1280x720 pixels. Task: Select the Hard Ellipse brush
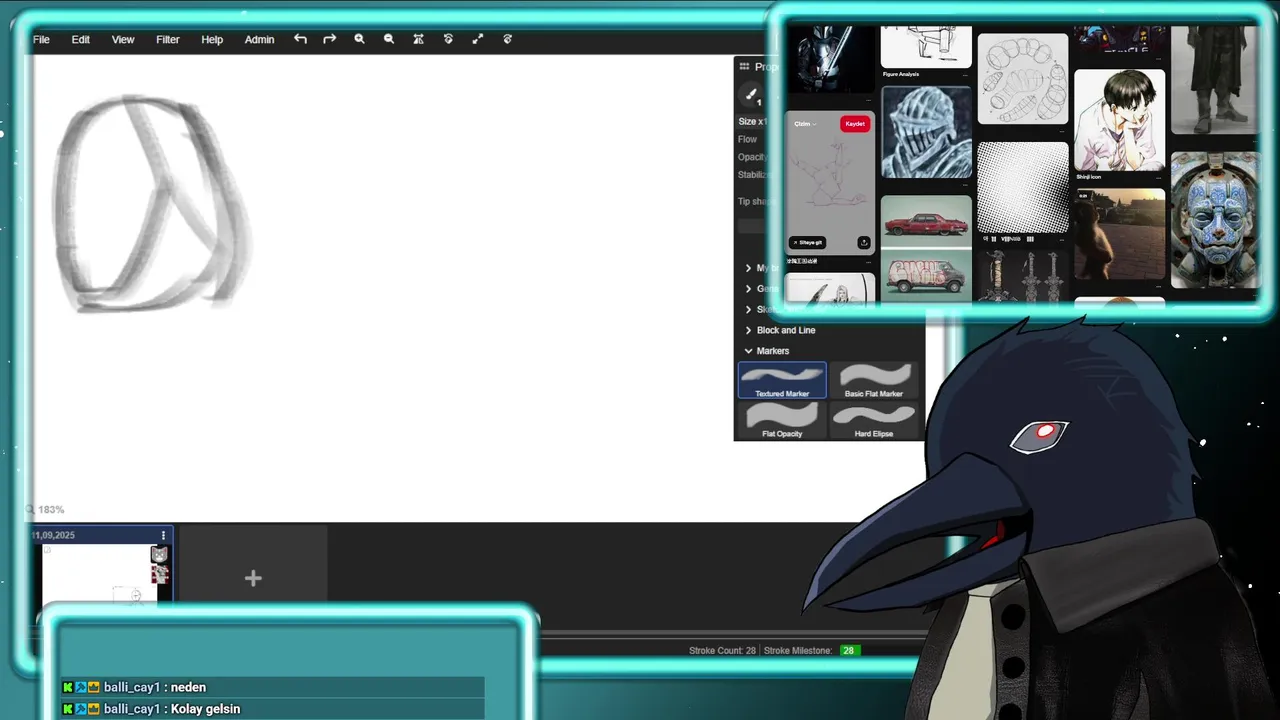click(x=873, y=420)
